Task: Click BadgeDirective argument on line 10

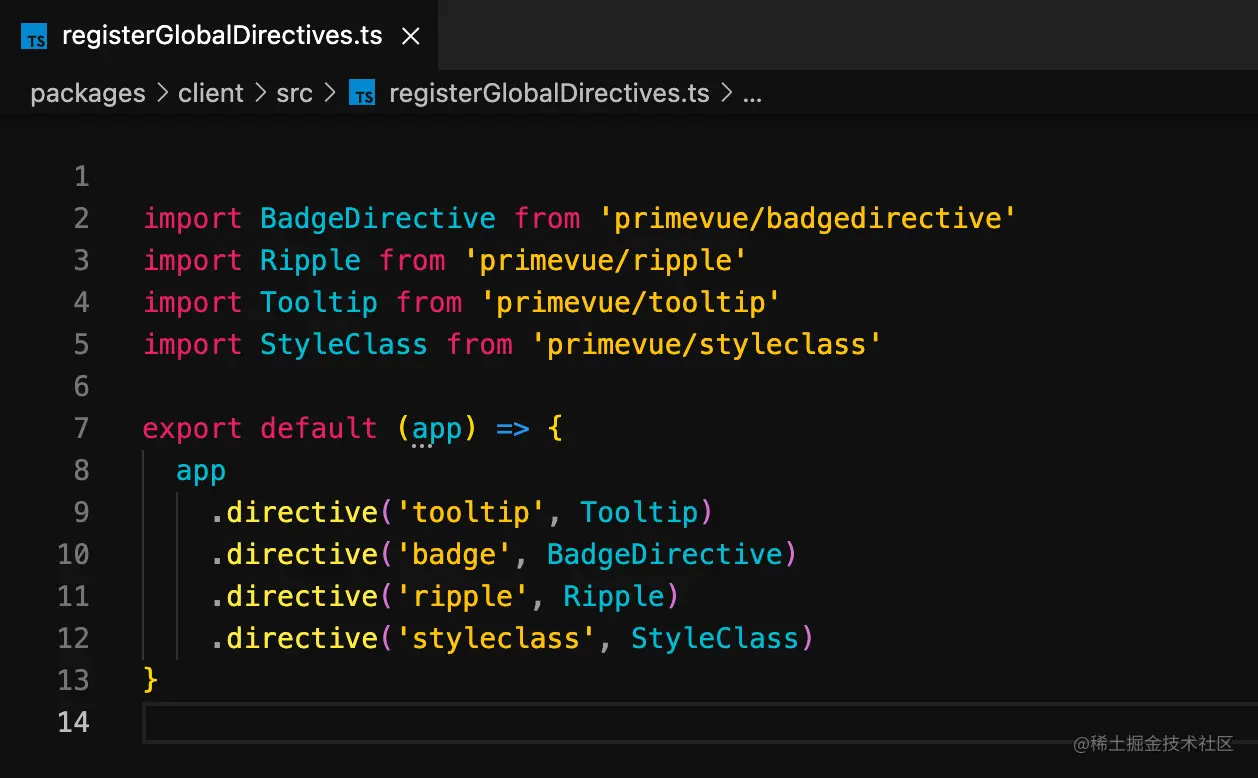Action: [664, 555]
